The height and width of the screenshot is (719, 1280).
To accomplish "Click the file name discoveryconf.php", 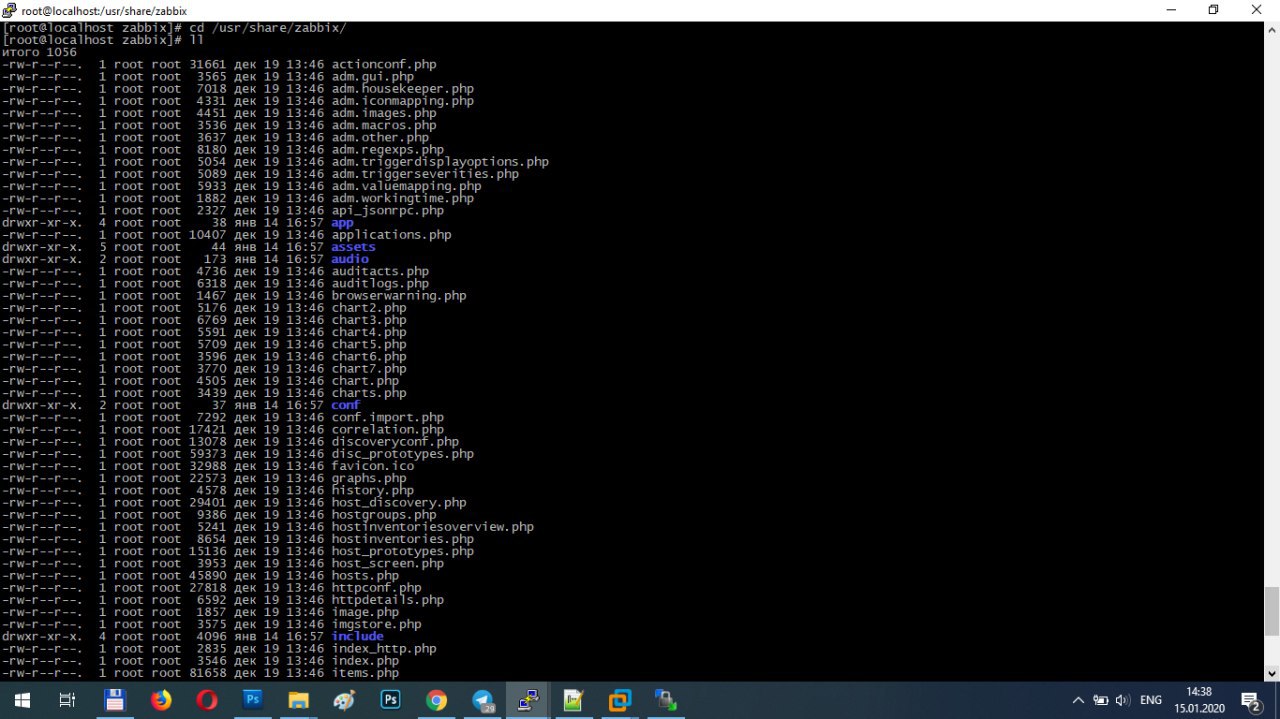I will tap(395, 441).
